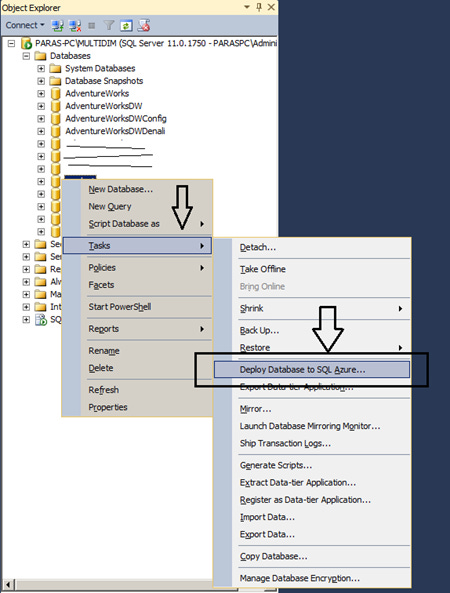
Task: Collapse the Databases folder
Action: [26, 56]
